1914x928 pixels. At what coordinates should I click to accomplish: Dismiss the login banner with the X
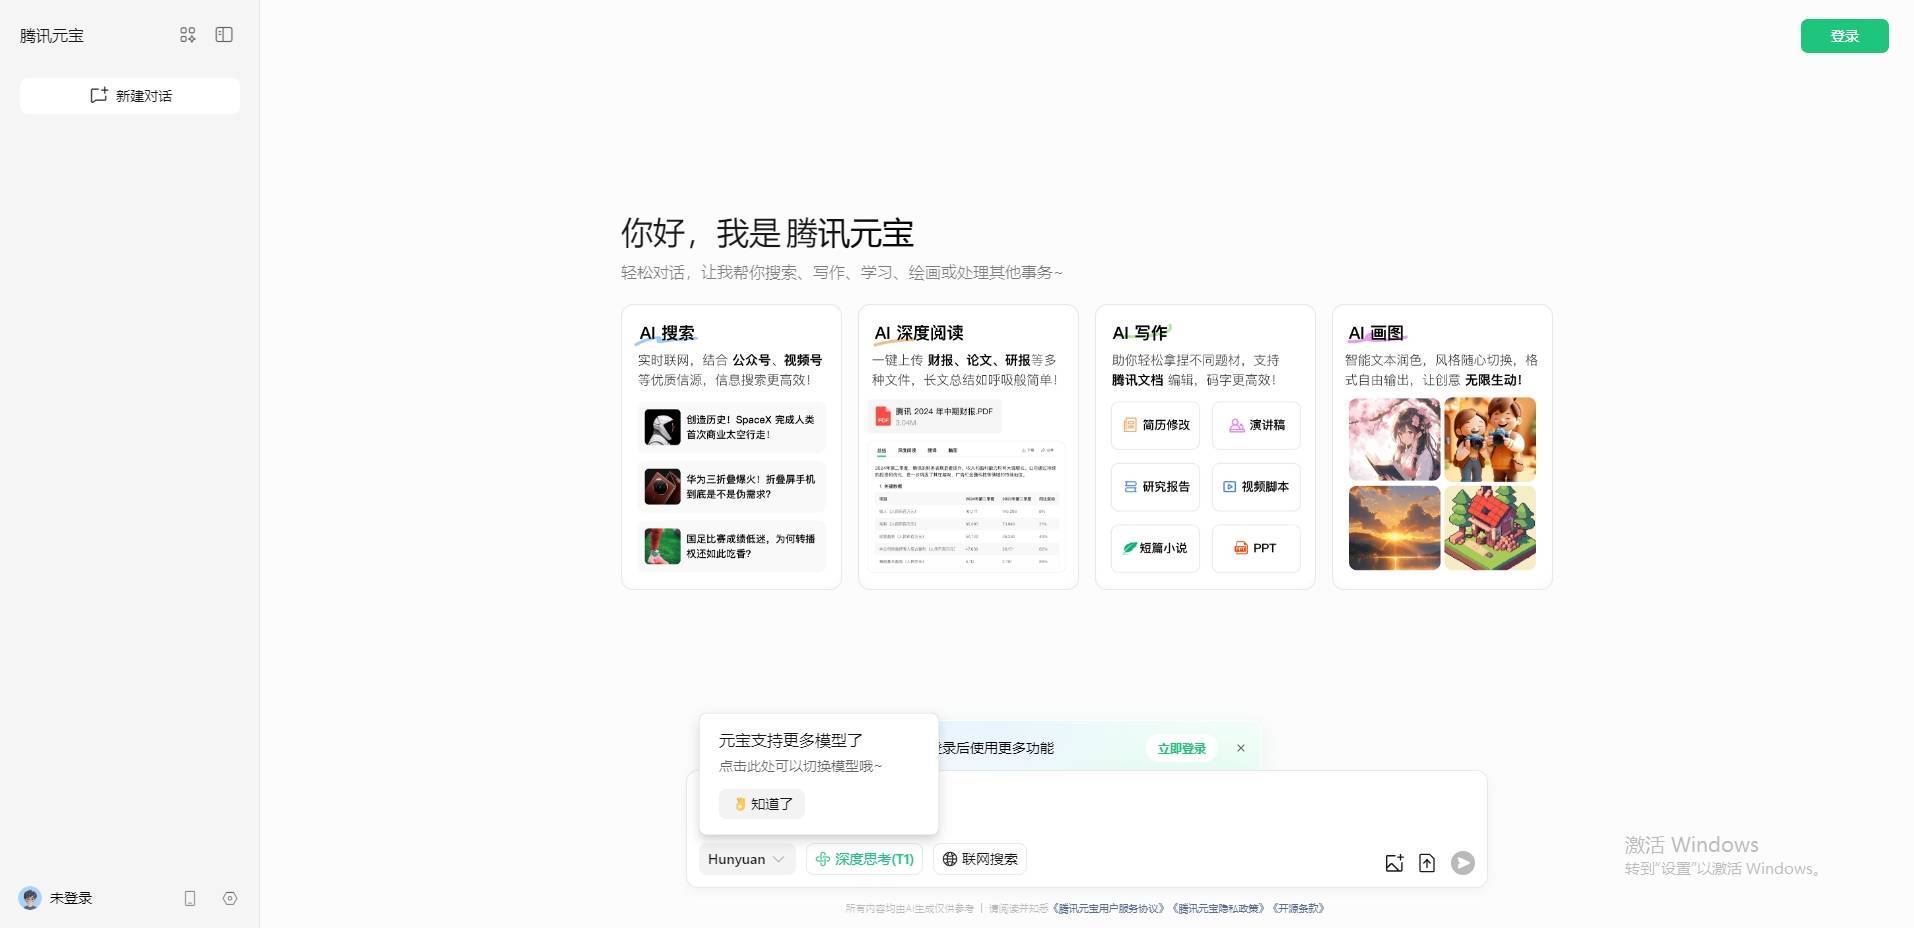[x=1241, y=748]
